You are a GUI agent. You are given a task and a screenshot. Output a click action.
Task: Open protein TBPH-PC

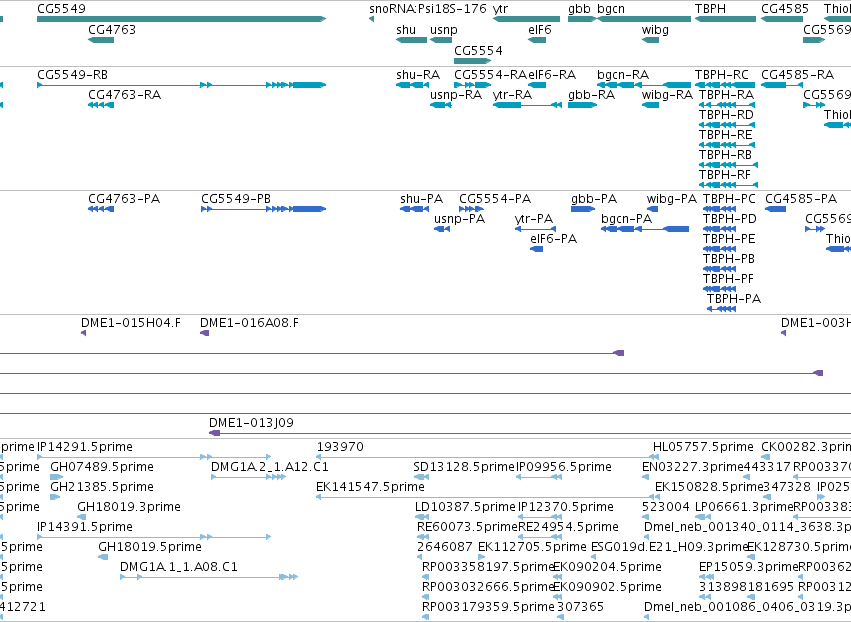click(x=729, y=199)
